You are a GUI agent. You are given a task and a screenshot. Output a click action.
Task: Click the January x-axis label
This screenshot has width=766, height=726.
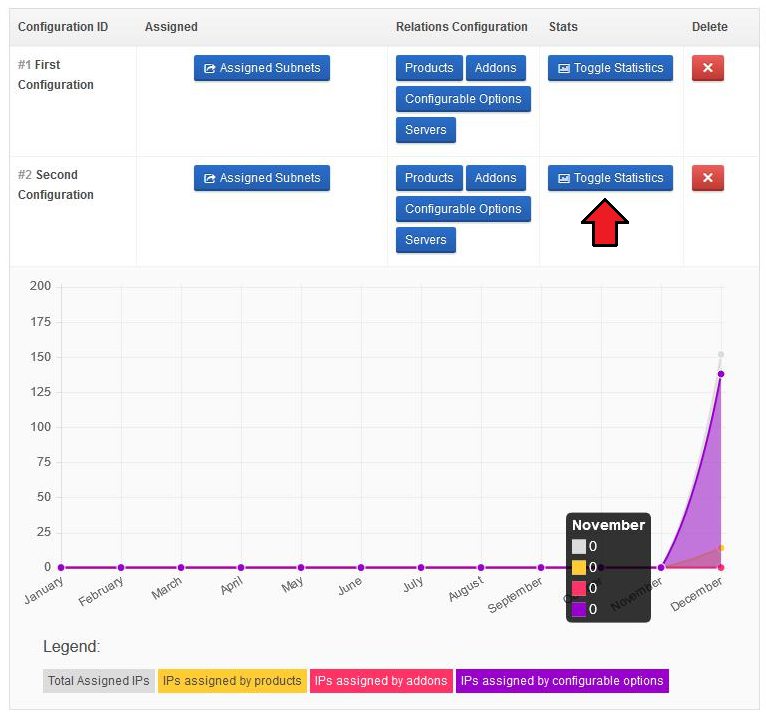(x=44, y=590)
